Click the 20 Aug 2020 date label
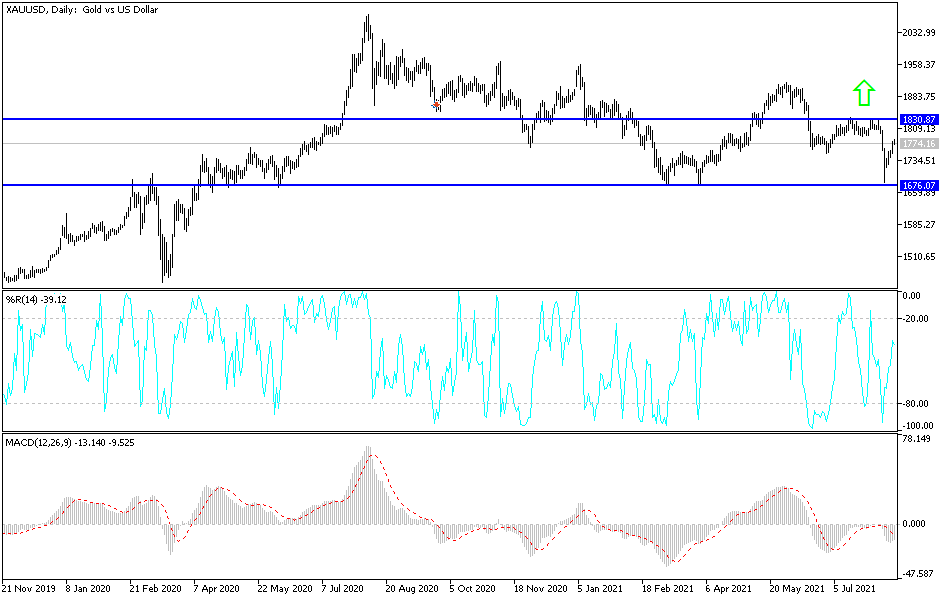The width and height of the screenshot is (950, 600). tap(412, 588)
